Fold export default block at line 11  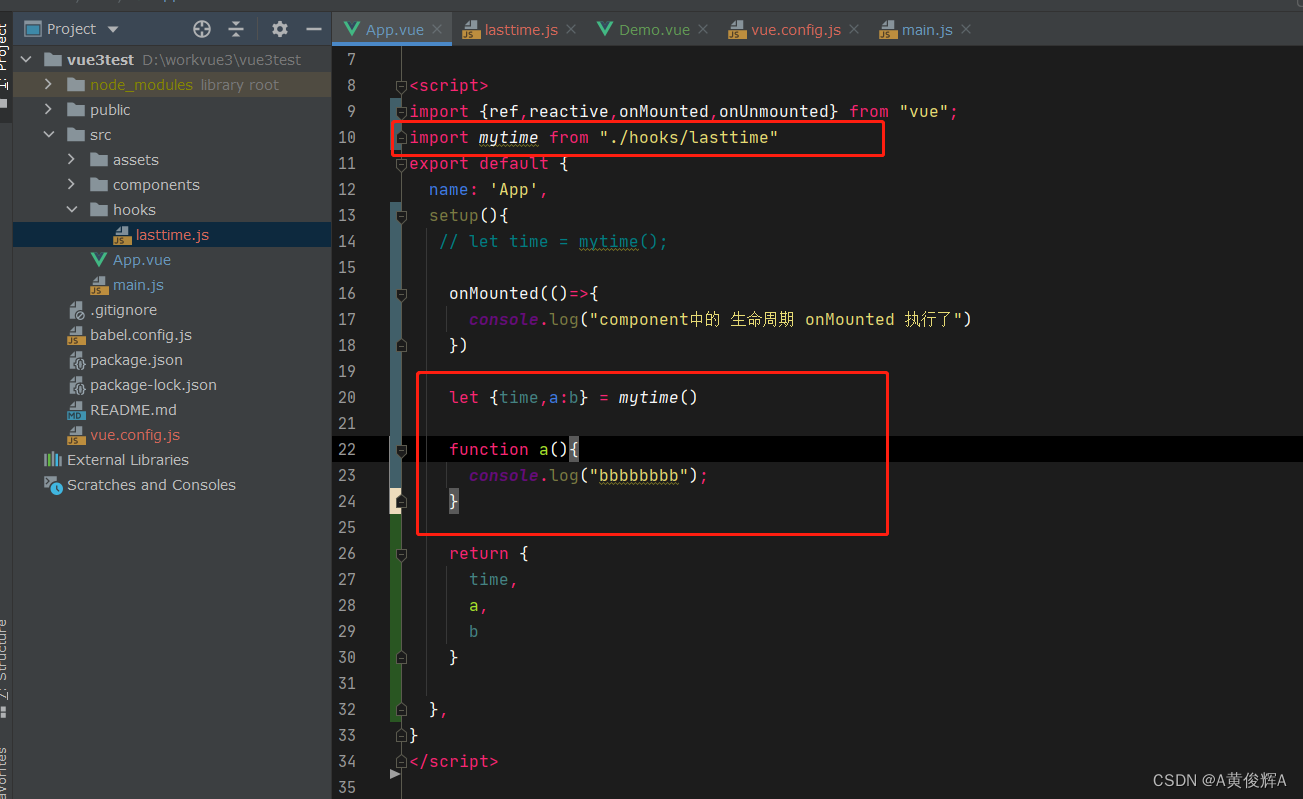(x=401, y=164)
